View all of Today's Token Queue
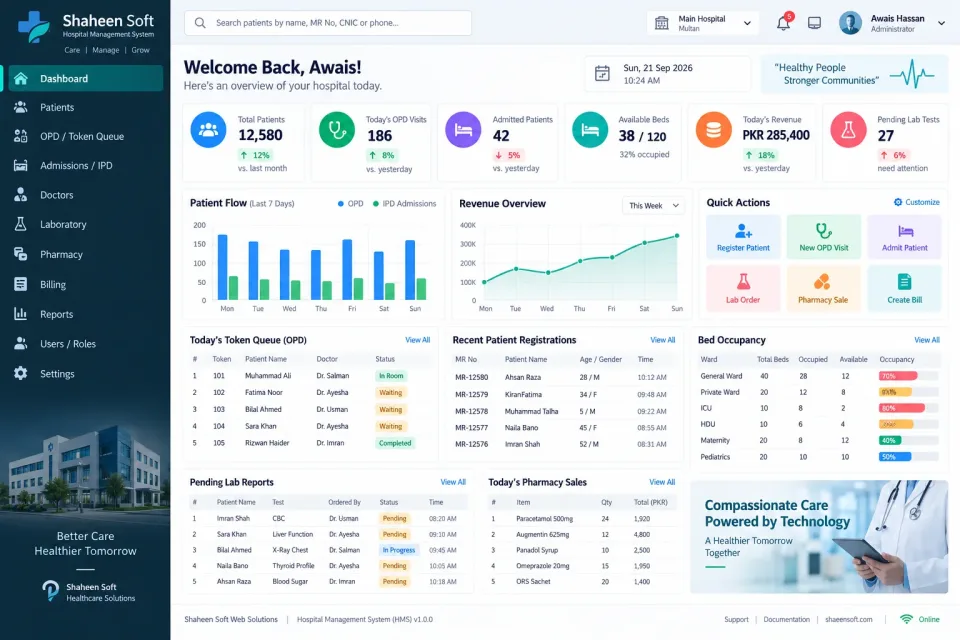 (x=418, y=340)
